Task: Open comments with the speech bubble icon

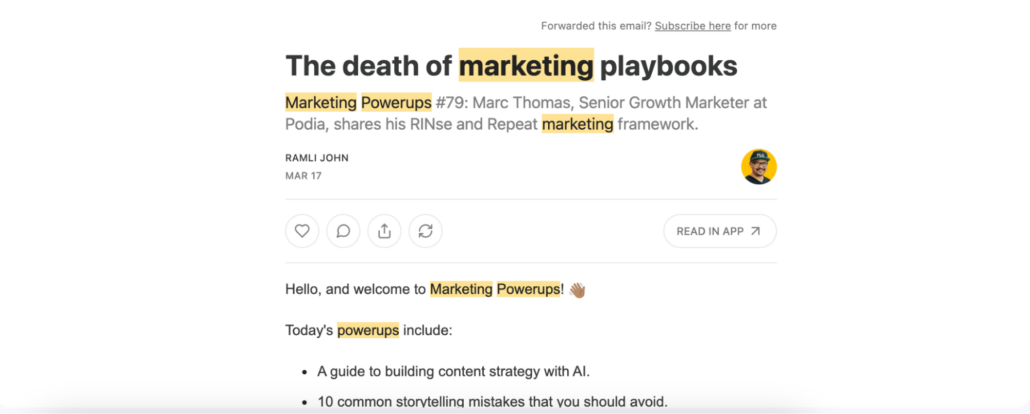Action: click(x=343, y=231)
